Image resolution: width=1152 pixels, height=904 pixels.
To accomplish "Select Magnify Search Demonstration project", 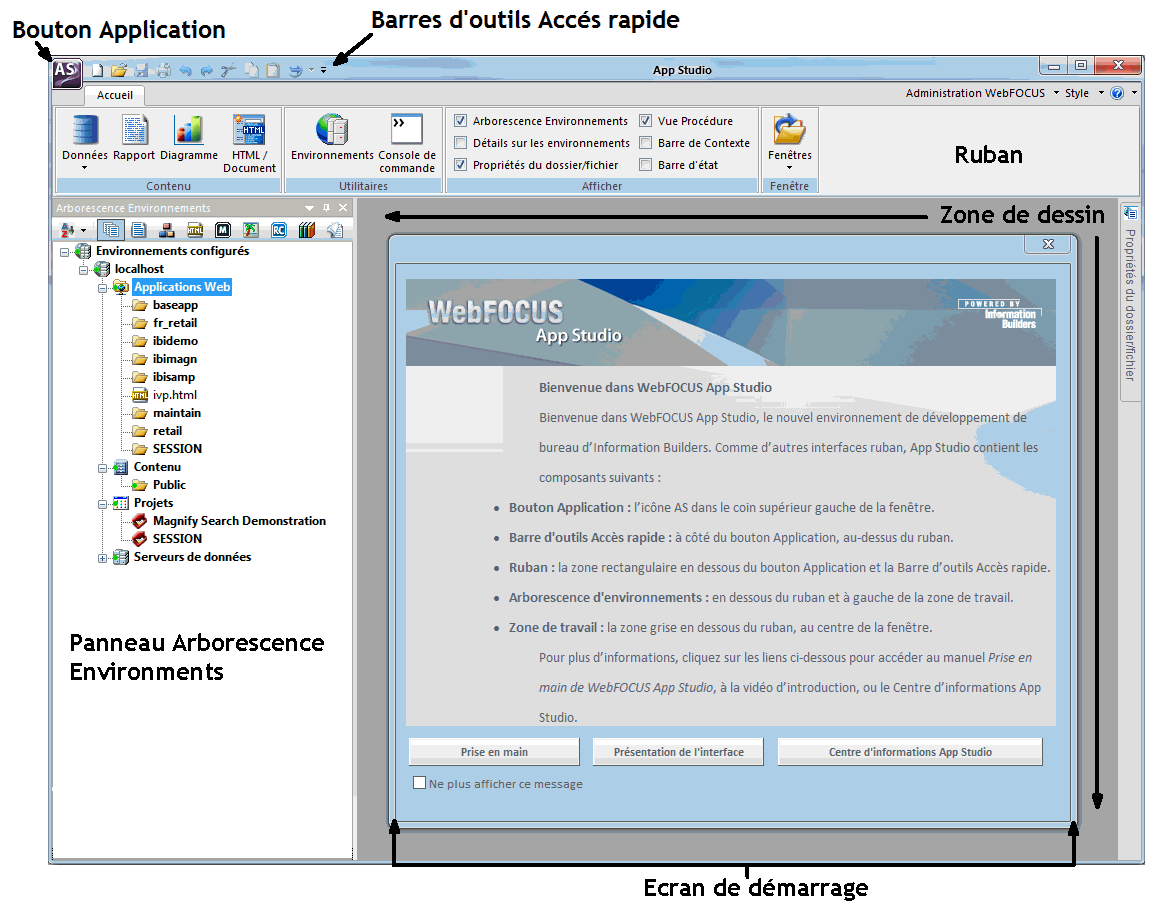I will click(239, 521).
